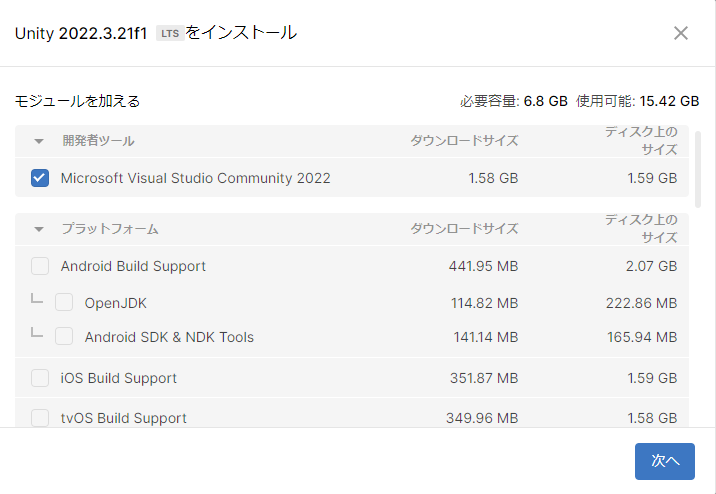
Task: Click the 開発者ツール section header
Action: click(x=98, y=141)
